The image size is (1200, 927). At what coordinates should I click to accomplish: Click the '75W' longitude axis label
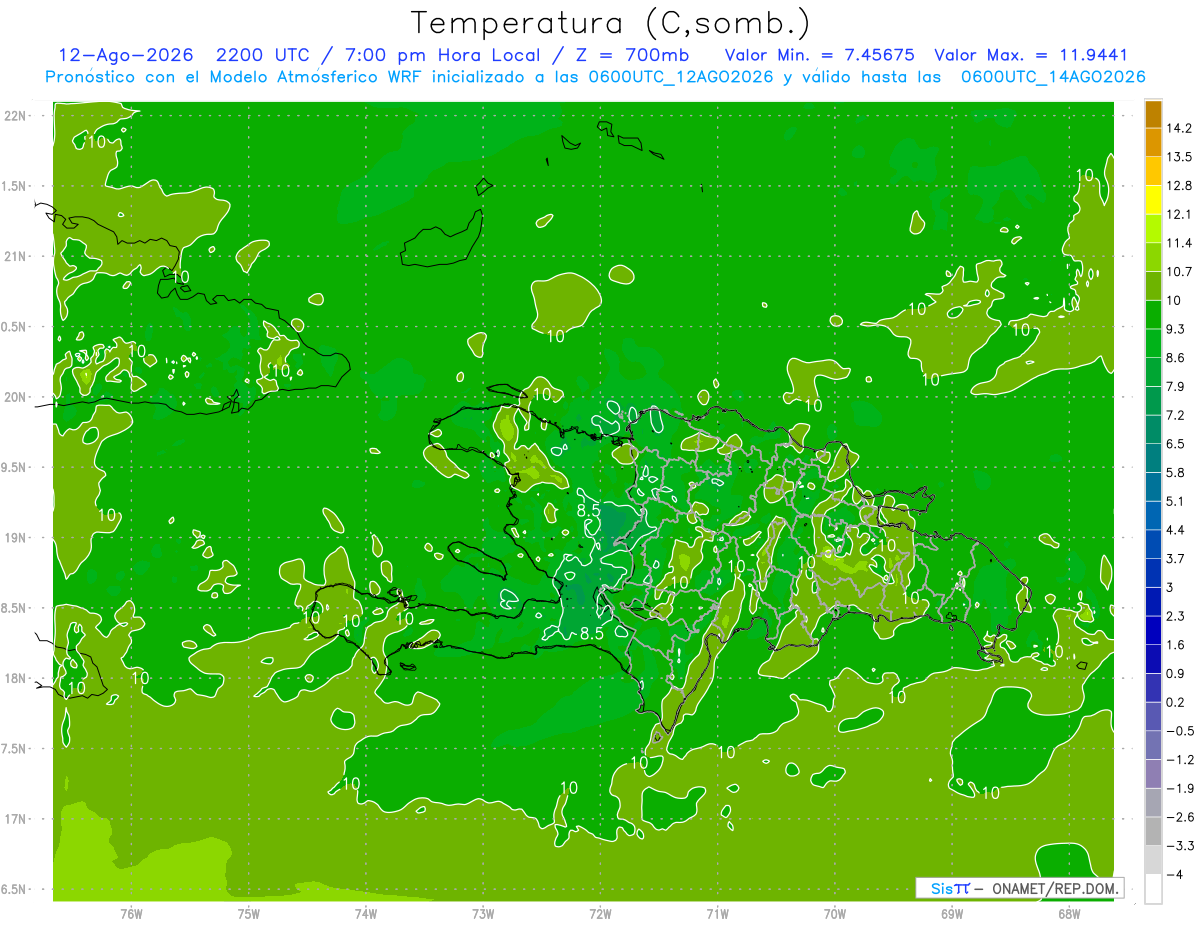pyautogui.click(x=249, y=914)
